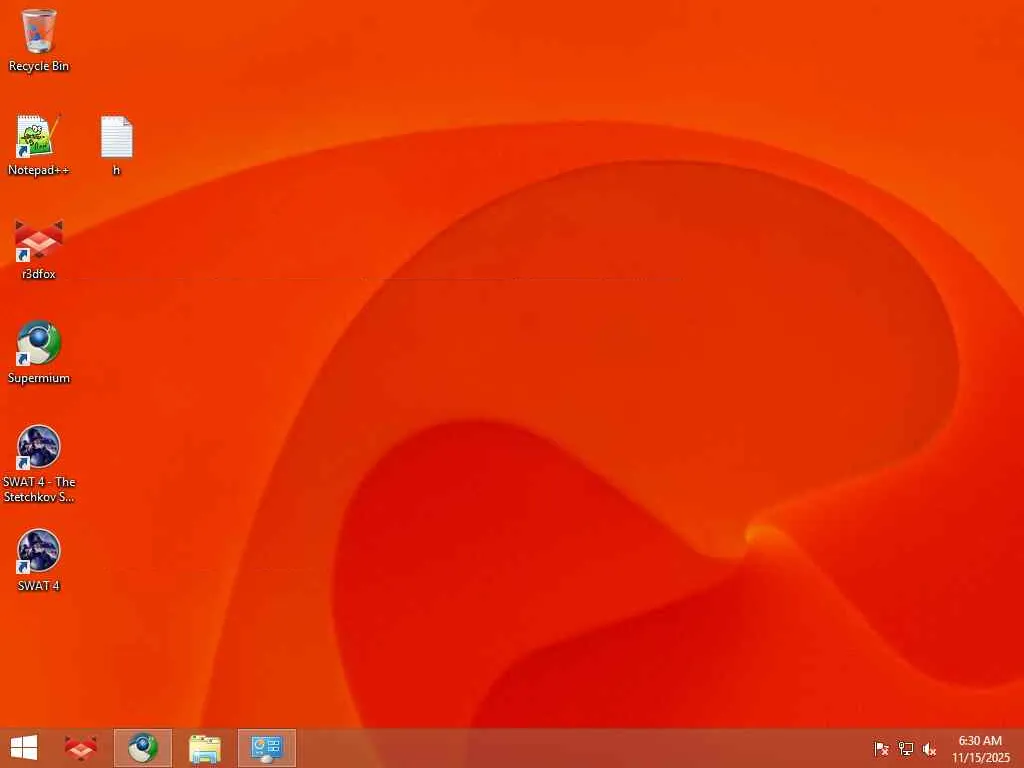This screenshot has height=768, width=1024.
Task: Open the network status tray icon
Action: tap(905, 749)
